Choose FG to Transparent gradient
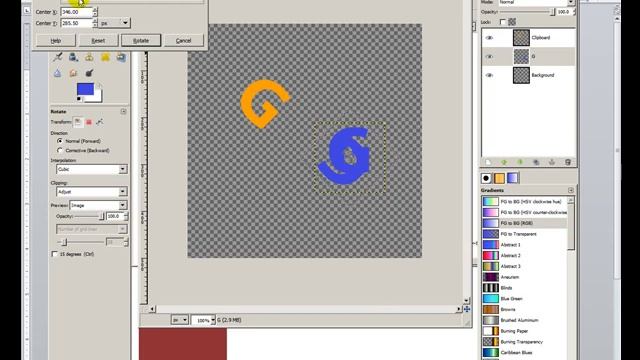This screenshot has height=360, width=640. coord(524,234)
